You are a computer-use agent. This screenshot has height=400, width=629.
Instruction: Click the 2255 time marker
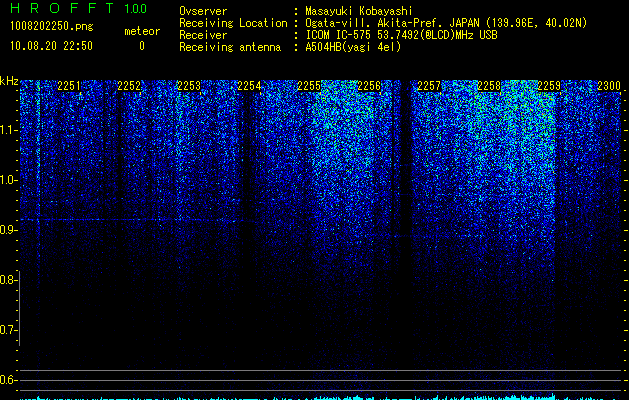(x=309, y=86)
